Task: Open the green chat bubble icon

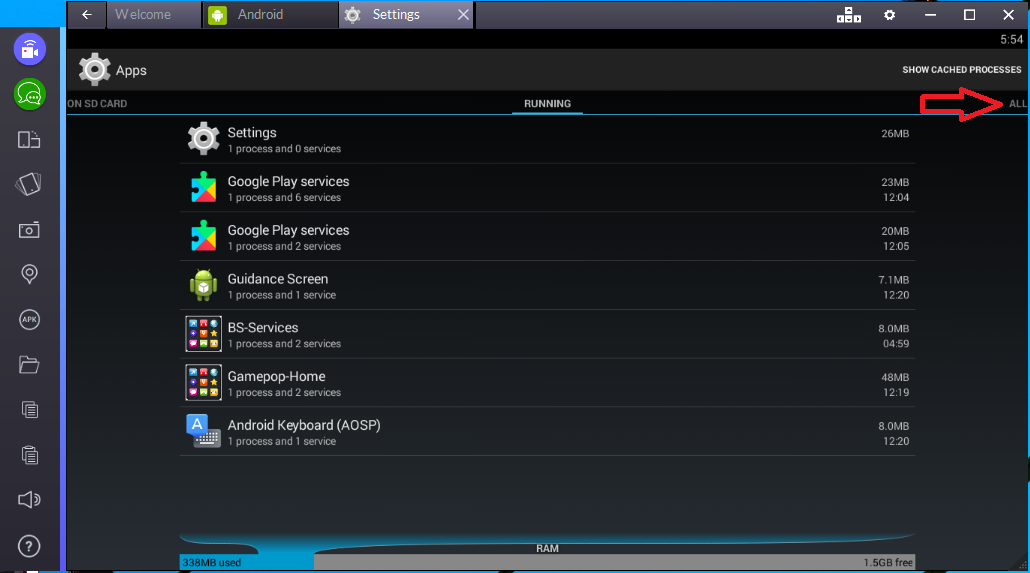Action: (x=30, y=95)
